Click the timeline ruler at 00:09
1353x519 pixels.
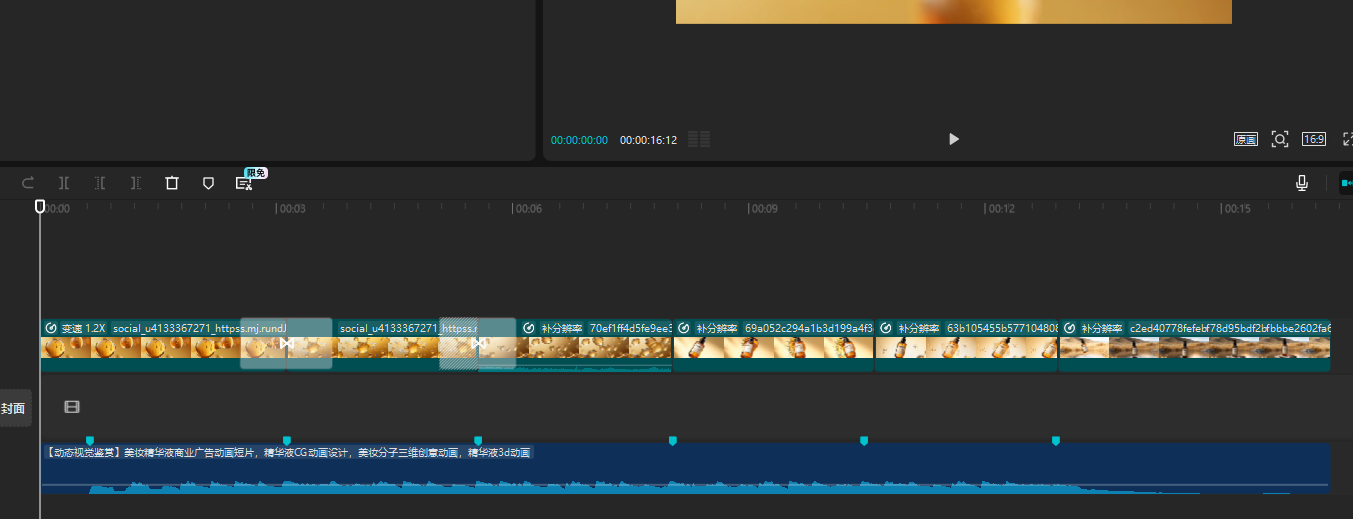point(750,209)
